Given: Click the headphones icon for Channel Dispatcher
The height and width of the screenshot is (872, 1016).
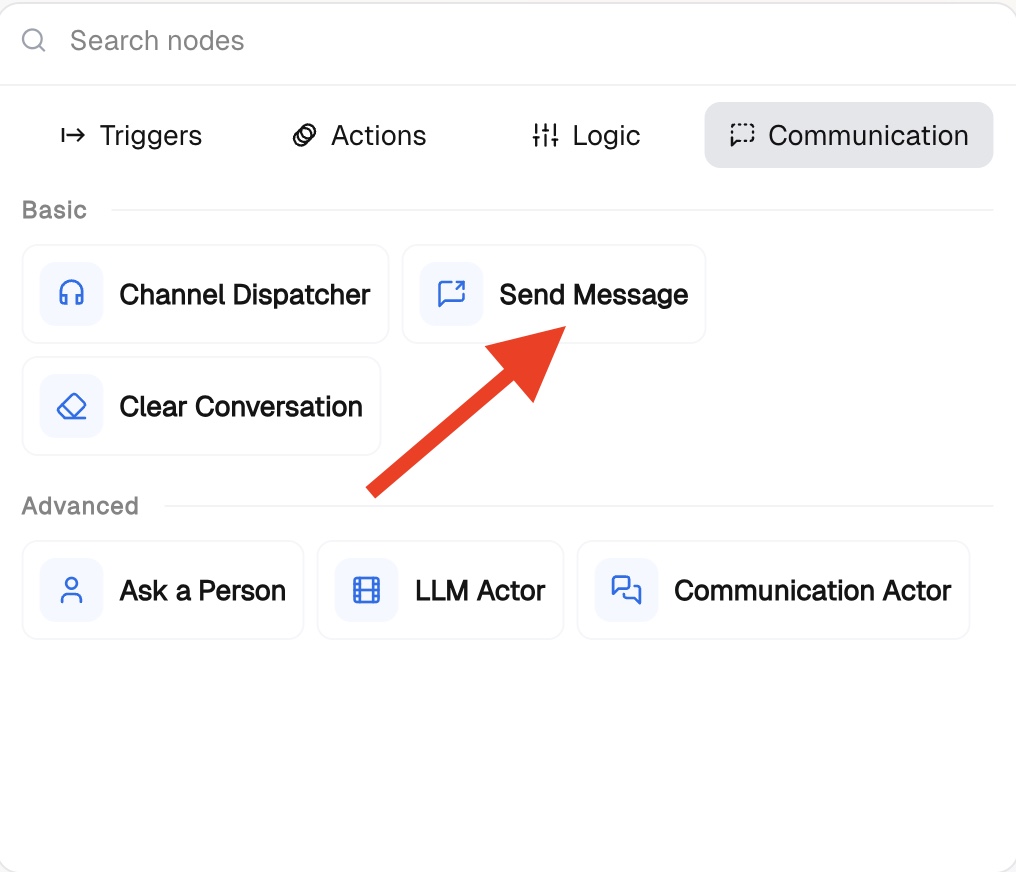Looking at the screenshot, I should [71, 294].
